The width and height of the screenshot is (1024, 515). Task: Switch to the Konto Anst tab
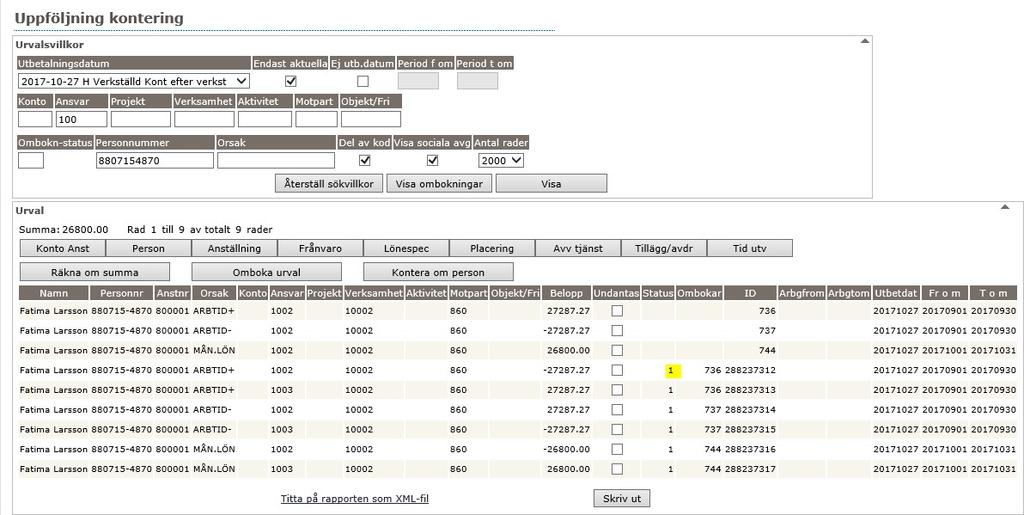click(63, 248)
